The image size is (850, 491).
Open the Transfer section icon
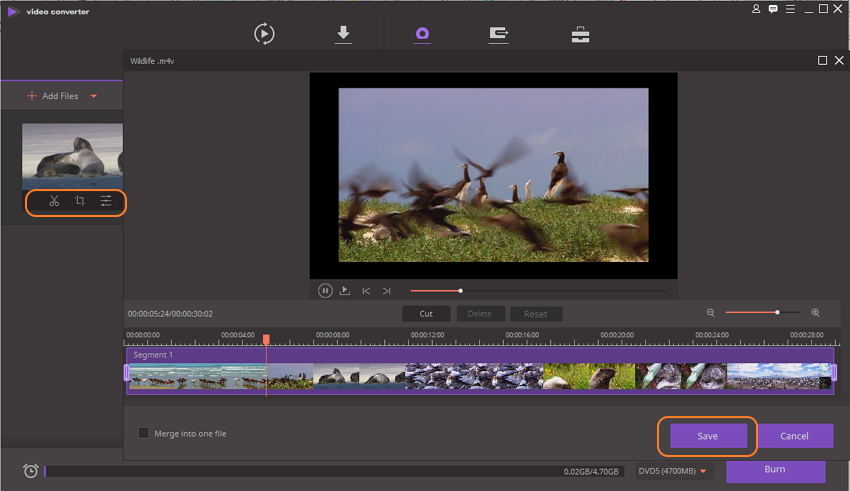point(498,34)
